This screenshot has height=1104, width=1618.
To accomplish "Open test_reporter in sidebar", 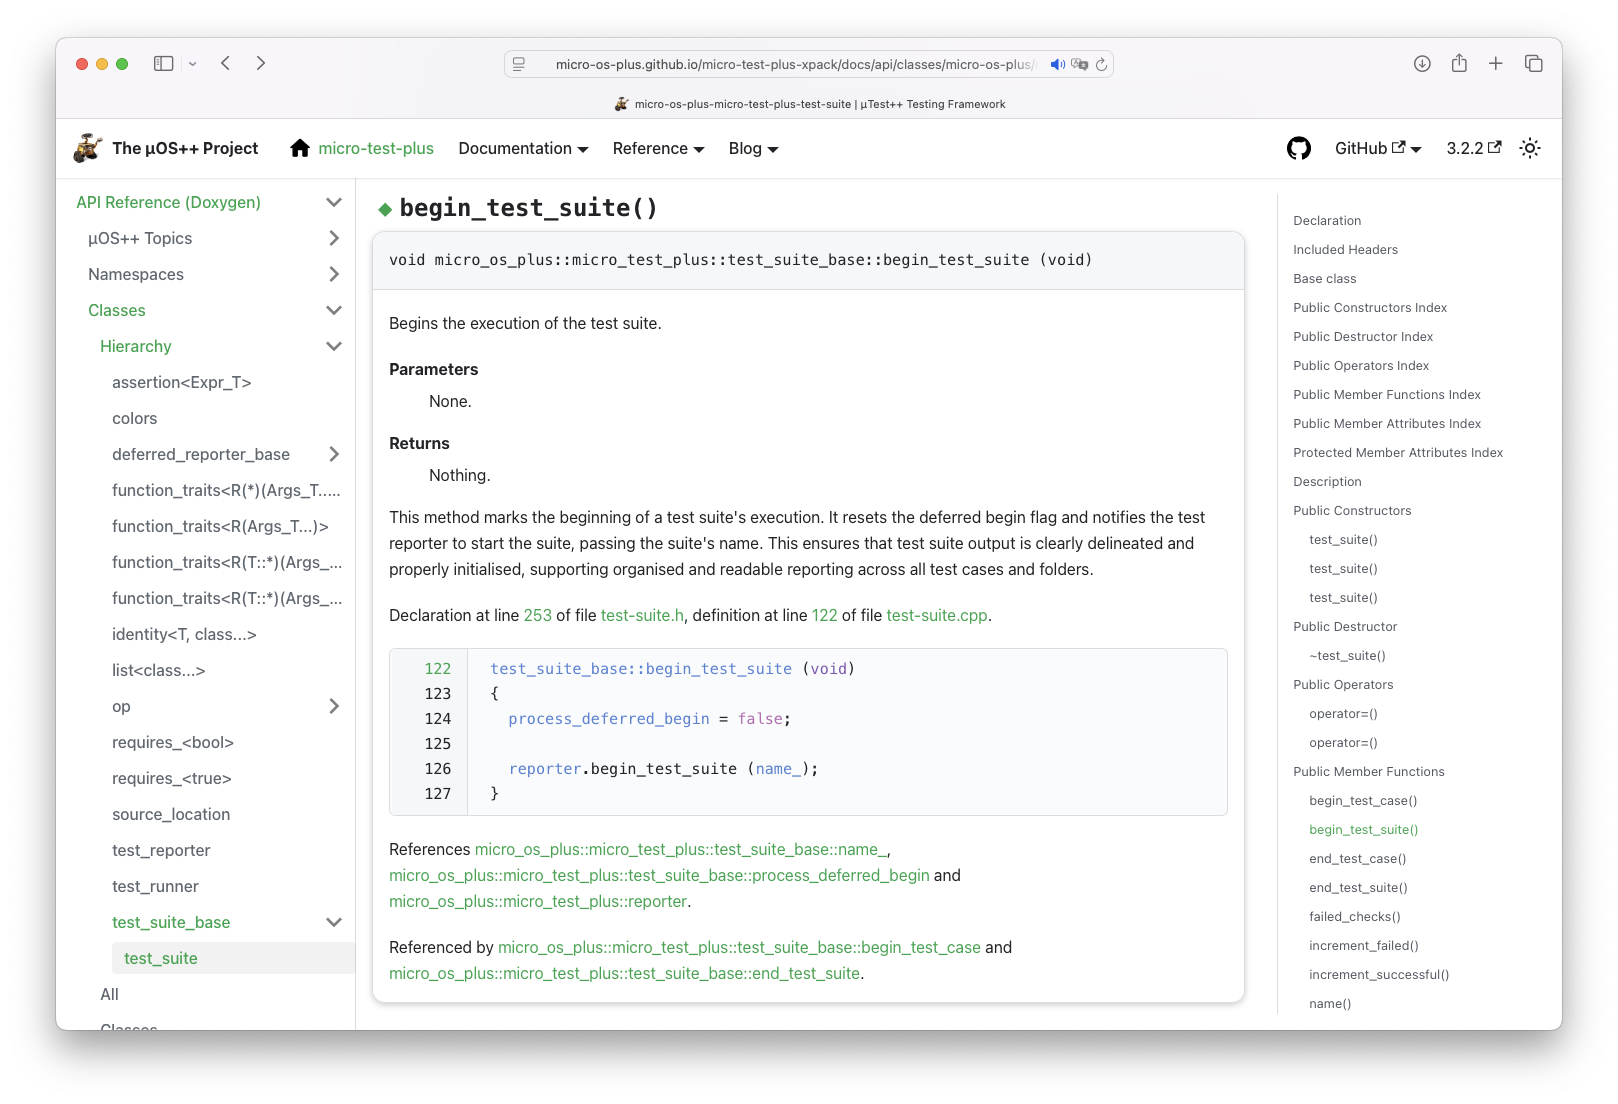I will pyautogui.click(x=161, y=850).
